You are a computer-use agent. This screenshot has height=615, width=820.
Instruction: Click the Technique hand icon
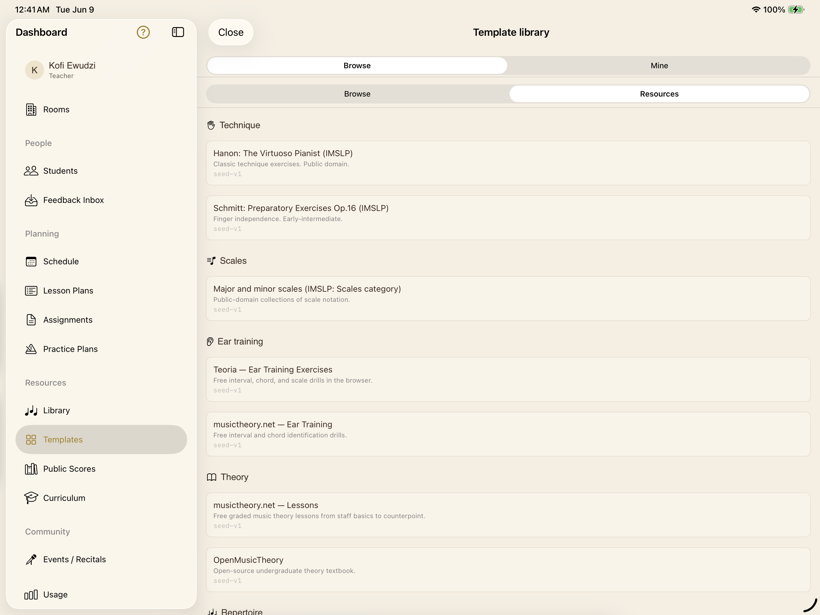click(x=211, y=126)
